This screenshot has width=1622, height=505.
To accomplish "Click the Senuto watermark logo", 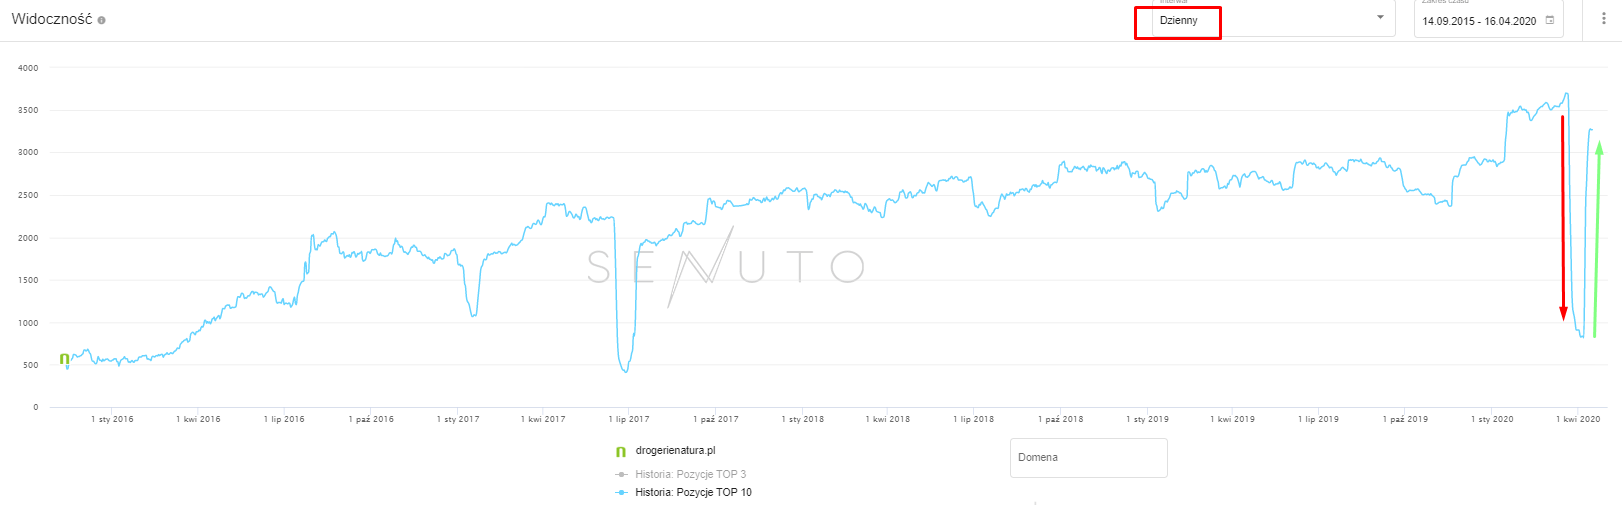I will point(725,266).
